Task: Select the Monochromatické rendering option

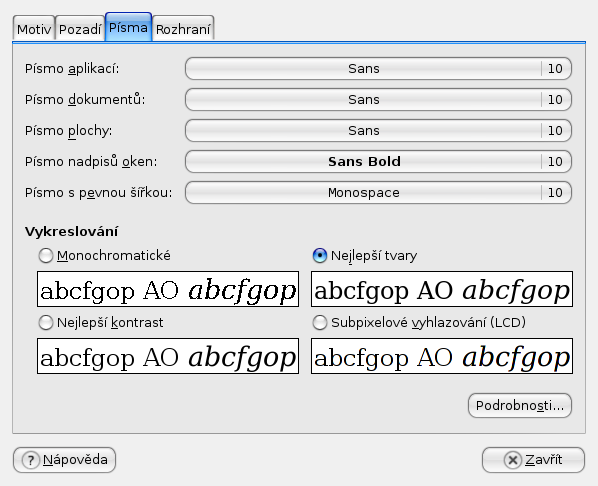Action: pos(46,256)
